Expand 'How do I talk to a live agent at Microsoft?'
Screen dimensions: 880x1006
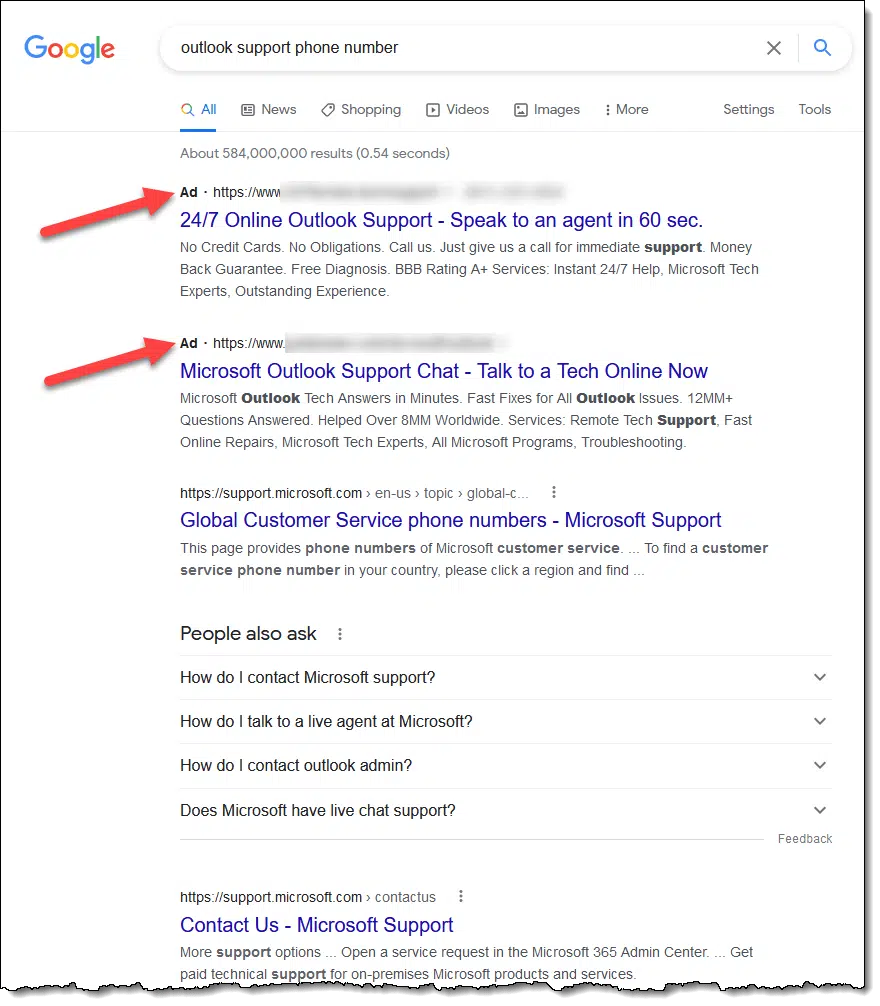point(506,722)
